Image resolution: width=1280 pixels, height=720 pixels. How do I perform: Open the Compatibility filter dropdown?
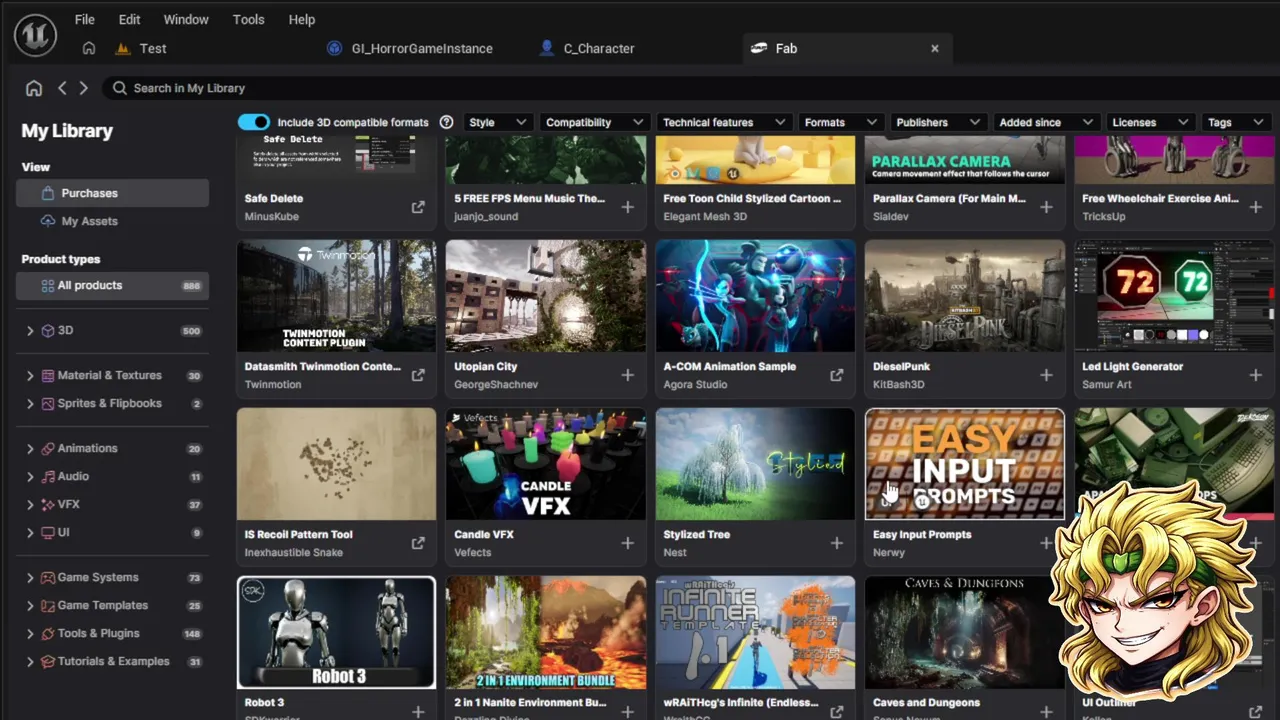coord(594,122)
